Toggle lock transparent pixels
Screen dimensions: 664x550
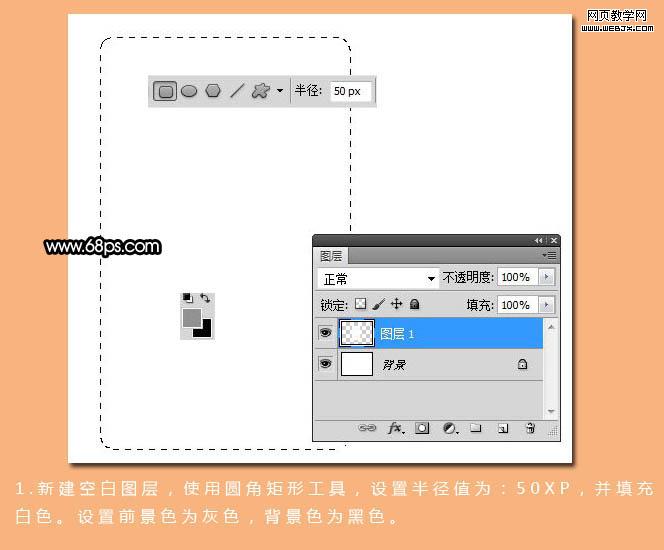point(360,304)
